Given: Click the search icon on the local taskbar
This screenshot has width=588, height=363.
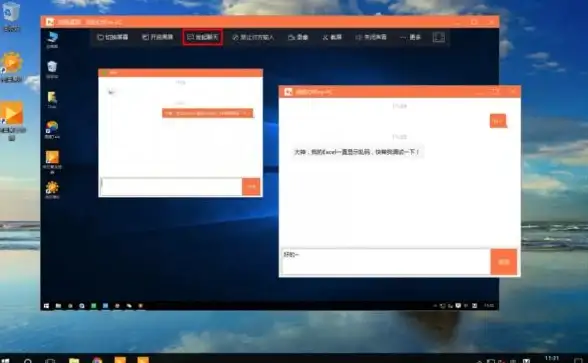Looking at the screenshot, I should (x=28, y=361).
